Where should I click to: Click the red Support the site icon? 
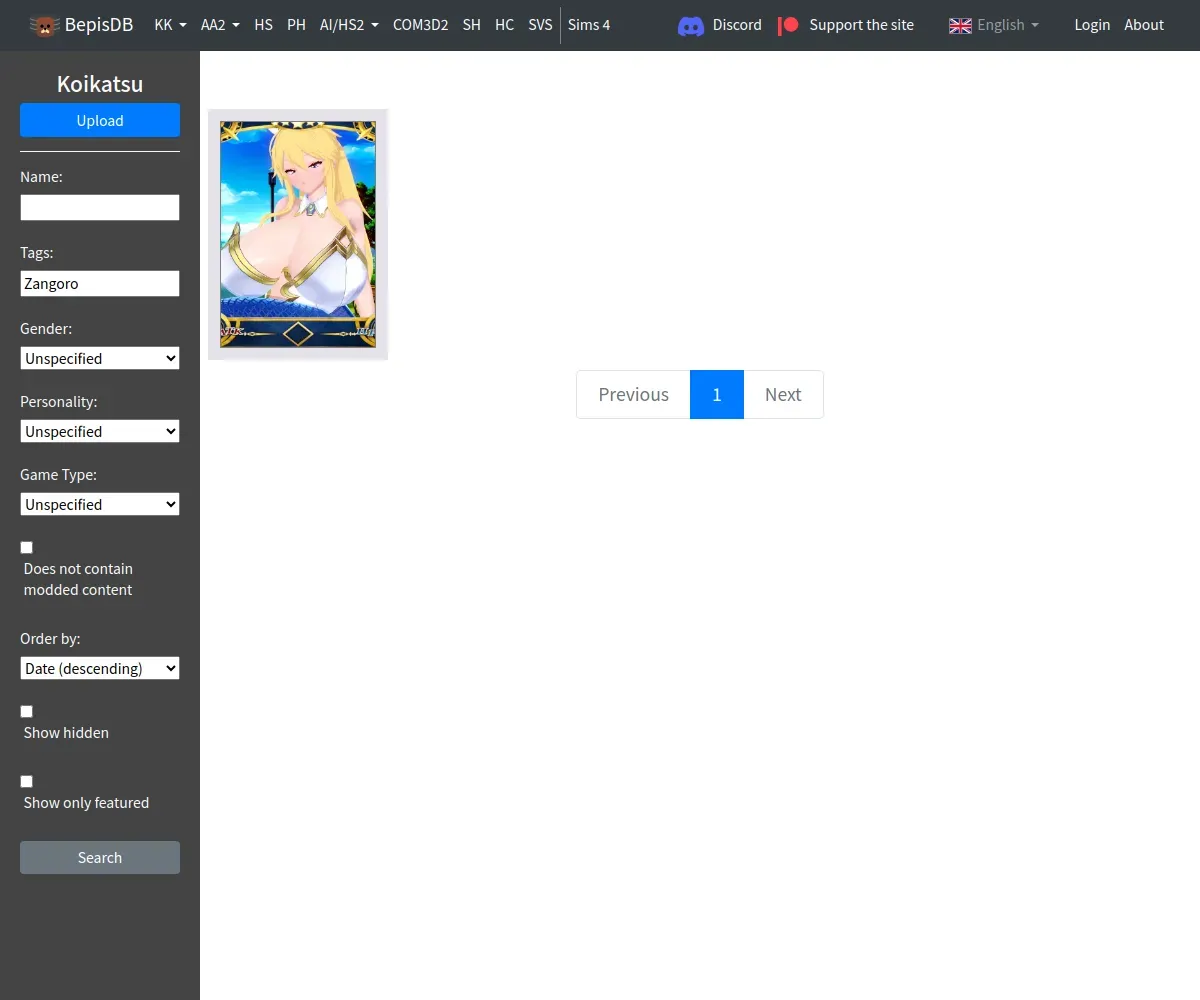click(x=789, y=25)
